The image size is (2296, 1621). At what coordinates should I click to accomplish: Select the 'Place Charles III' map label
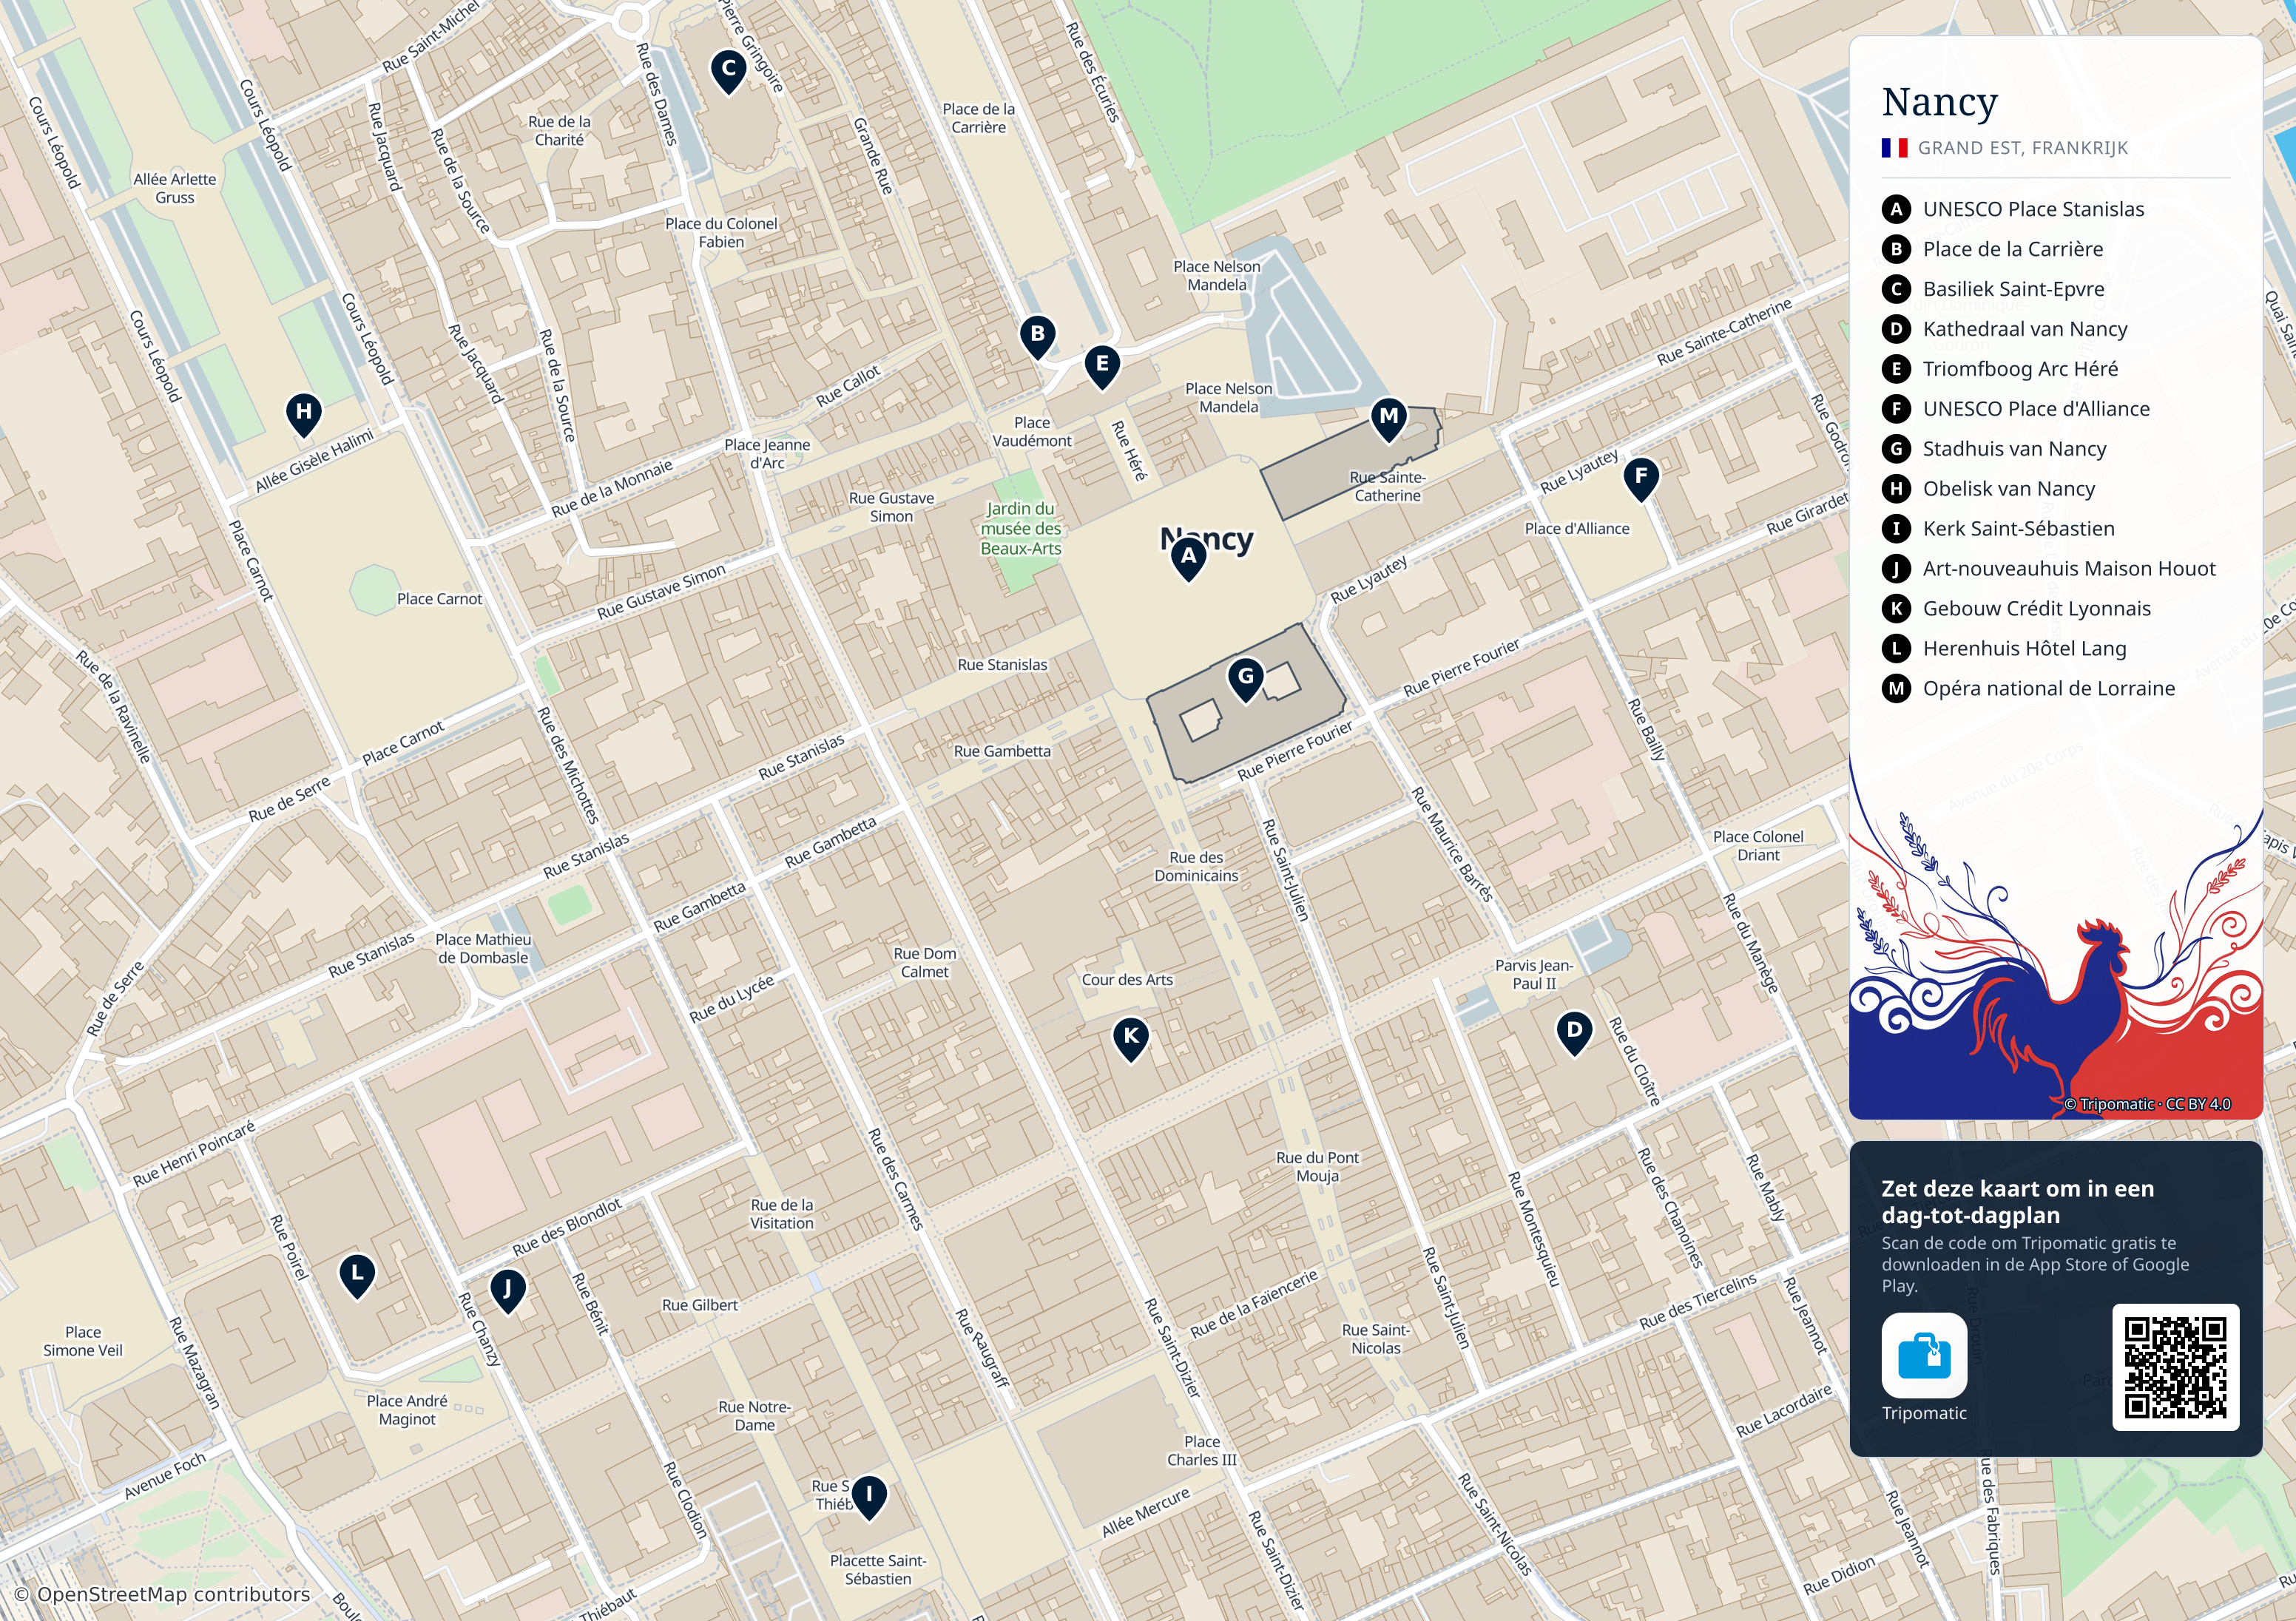pyautogui.click(x=1201, y=1451)
